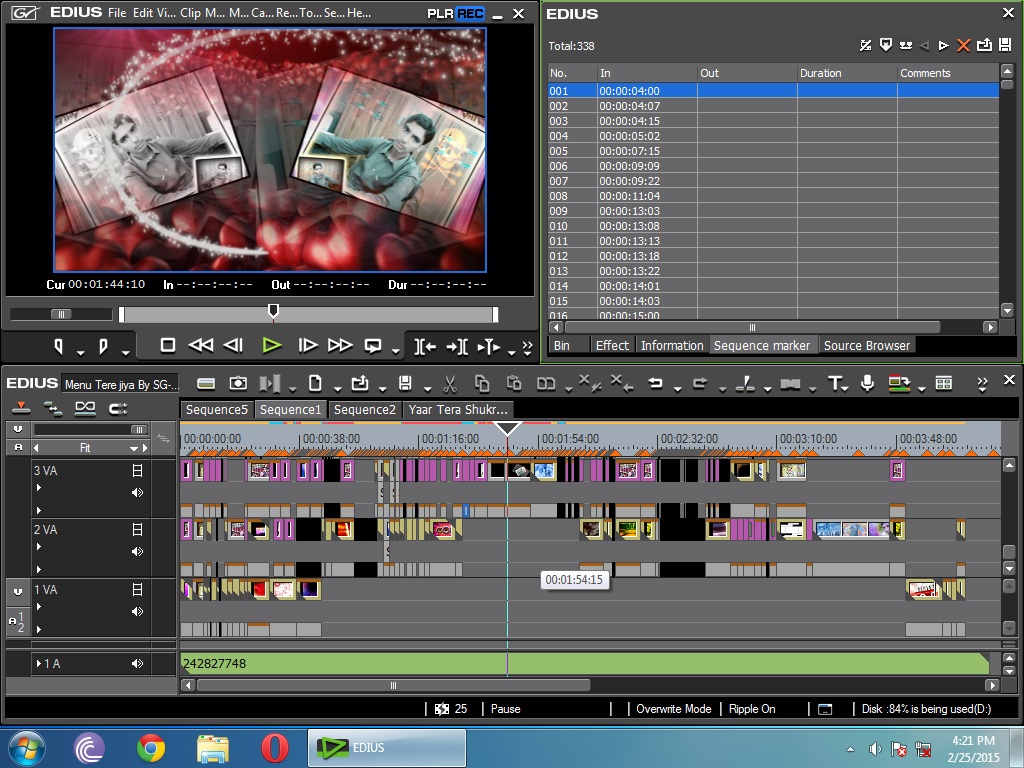Toggle 2 VA track video lock
Screen dimensions: 1024x768
click(x=137, y=530)
